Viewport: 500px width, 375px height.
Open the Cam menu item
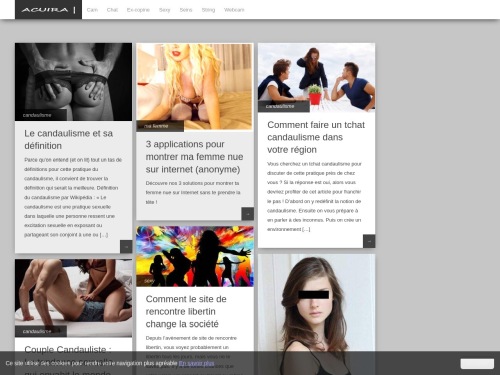(x=92, y=10)
